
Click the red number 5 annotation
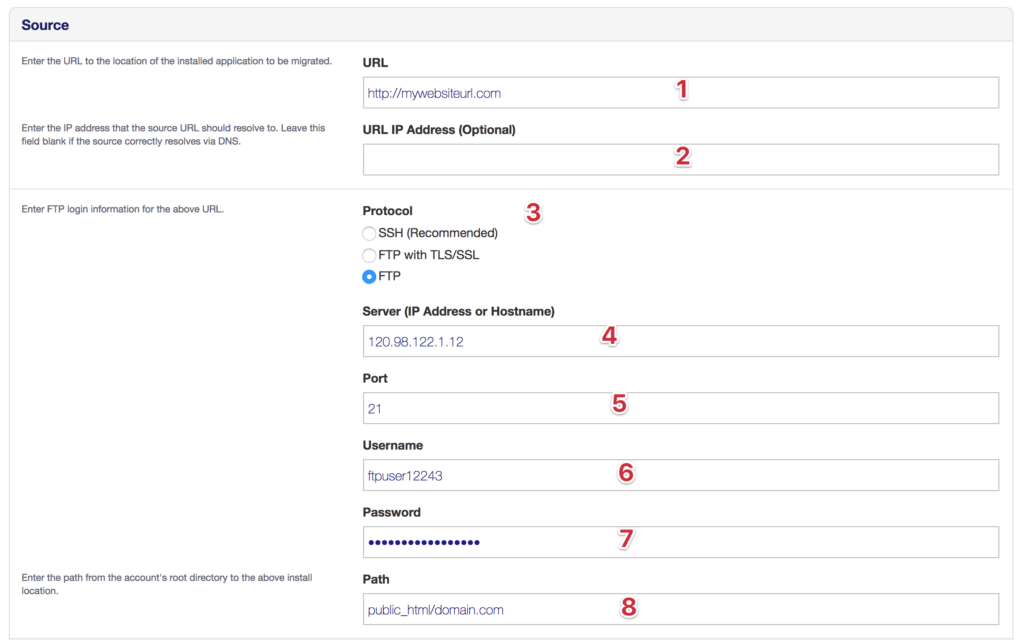tap(619, 404)
